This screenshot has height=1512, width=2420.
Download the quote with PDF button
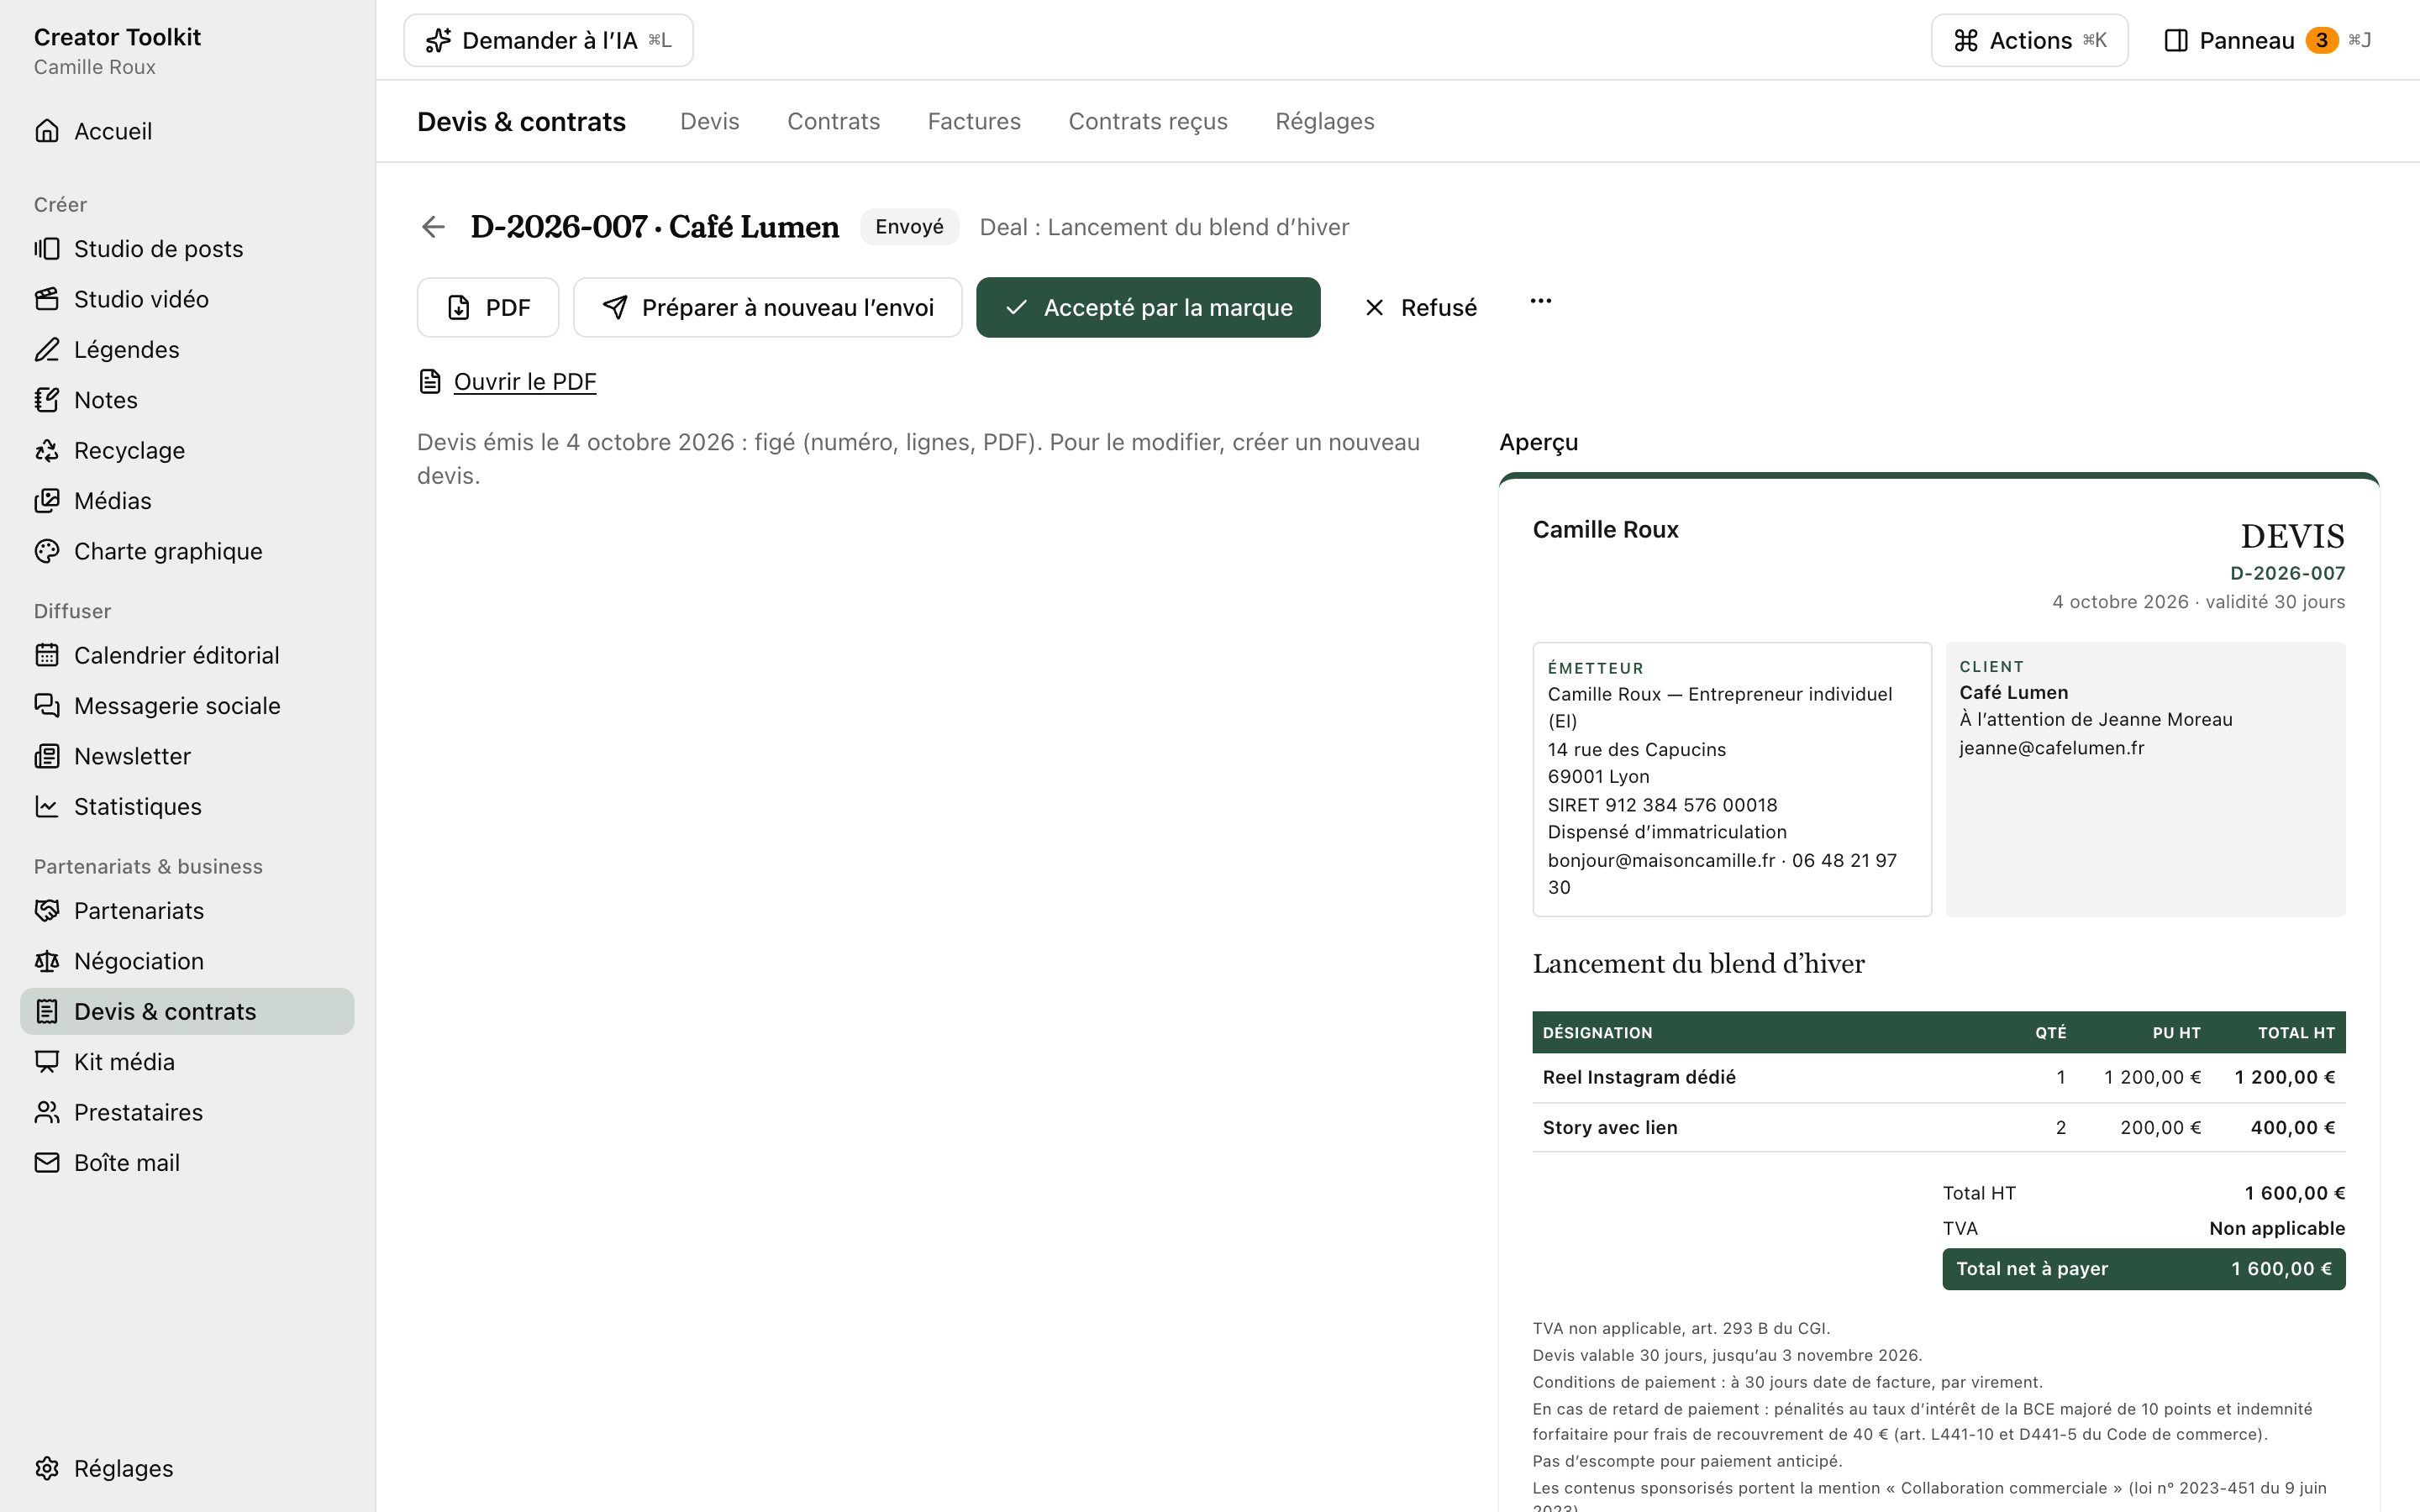click(x=487, y=307)
